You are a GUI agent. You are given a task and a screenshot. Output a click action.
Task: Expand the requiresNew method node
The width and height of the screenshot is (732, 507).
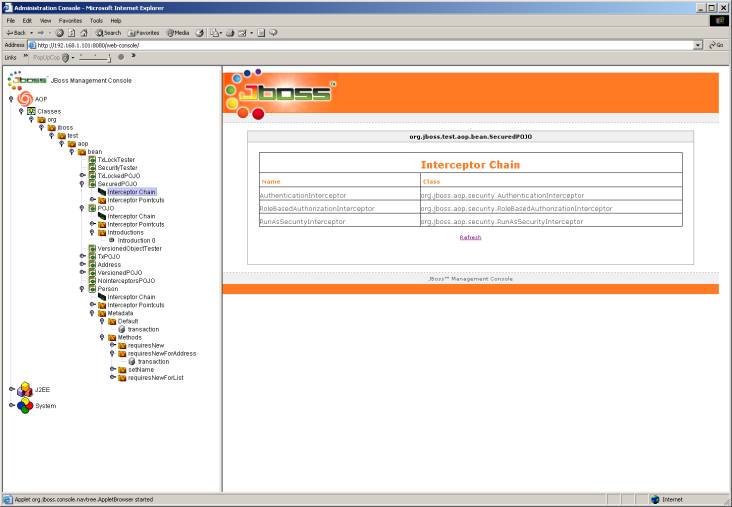tap(113, 345)
